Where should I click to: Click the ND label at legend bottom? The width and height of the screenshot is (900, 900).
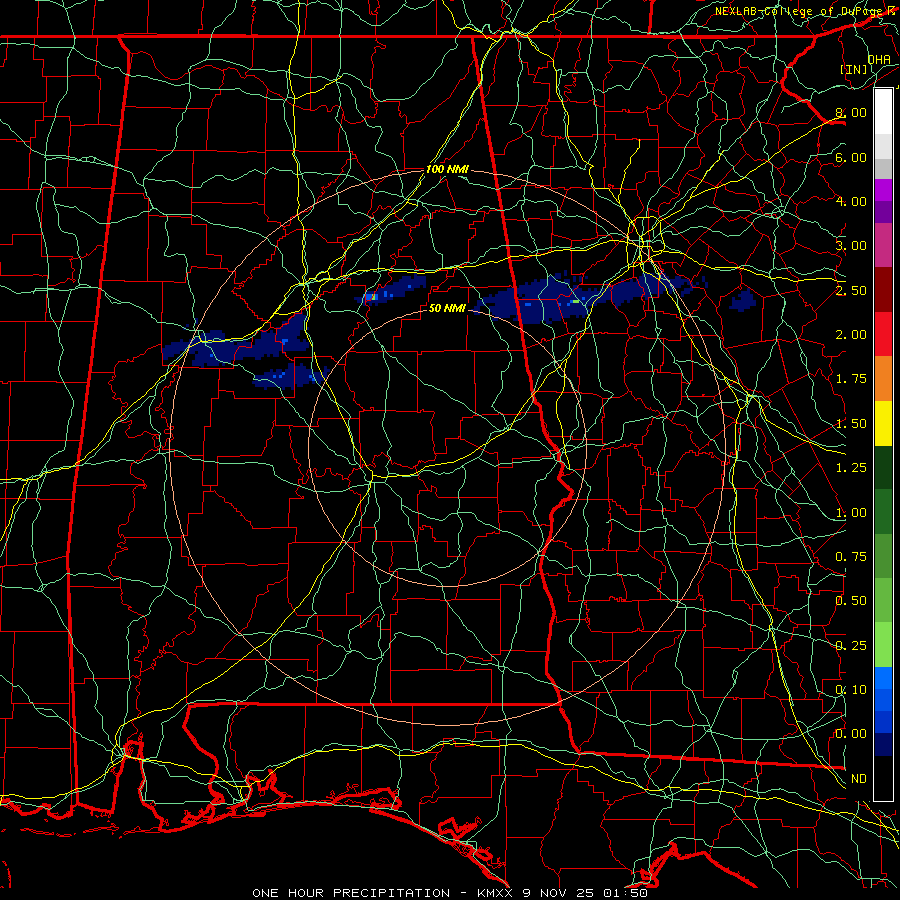pos(859,779)
